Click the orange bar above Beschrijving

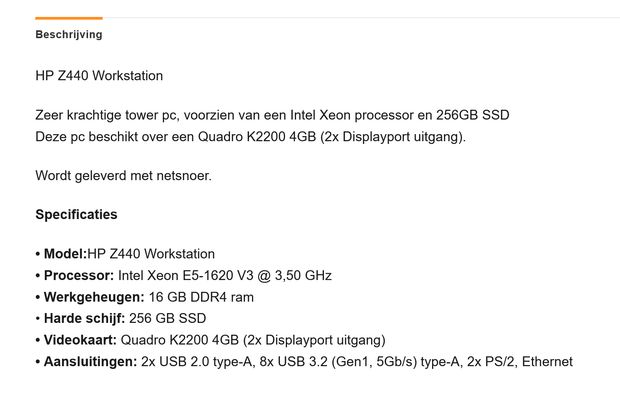coord(68,18)
